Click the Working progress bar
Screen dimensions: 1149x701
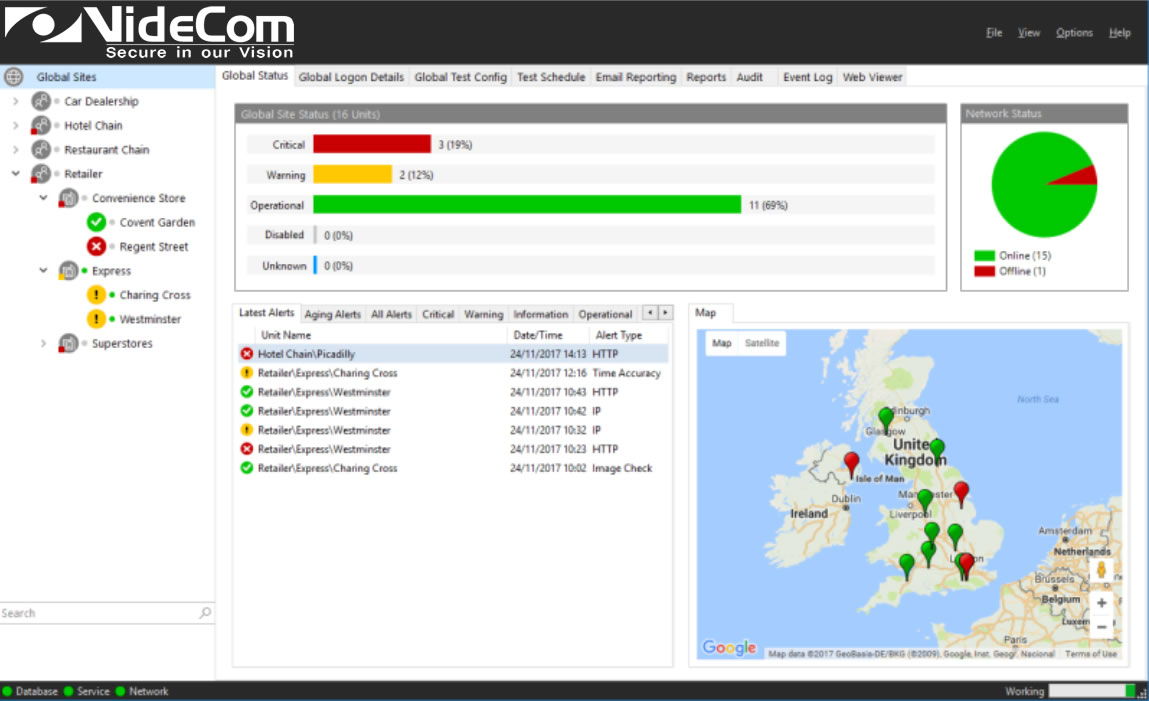1092,691
